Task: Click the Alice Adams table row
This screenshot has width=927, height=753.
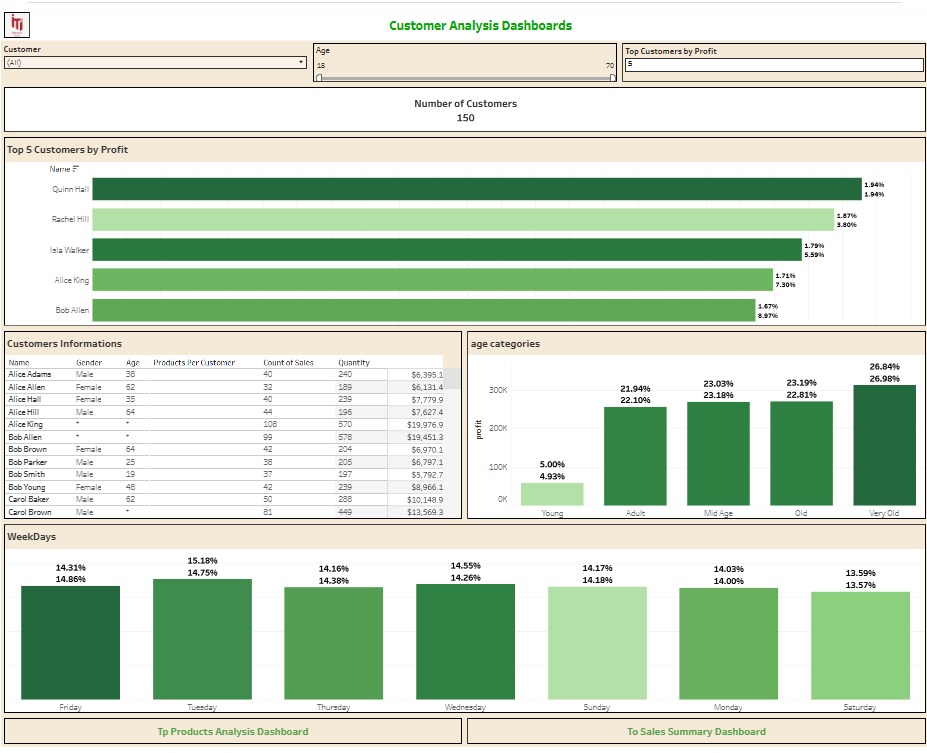Action: click(x=225, y=374)
